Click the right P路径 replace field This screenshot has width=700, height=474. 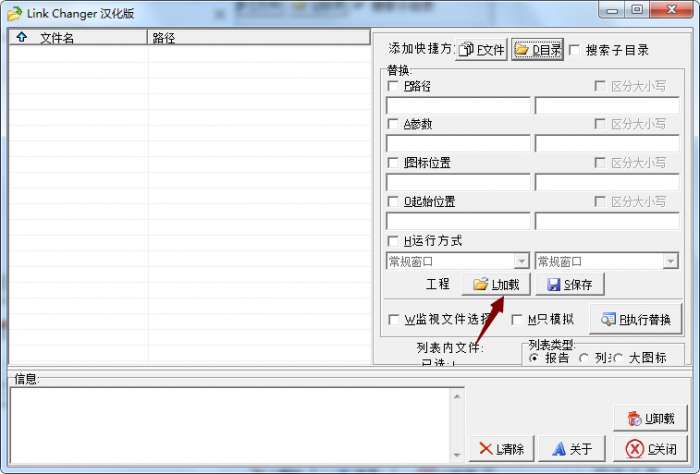(607, 105)
